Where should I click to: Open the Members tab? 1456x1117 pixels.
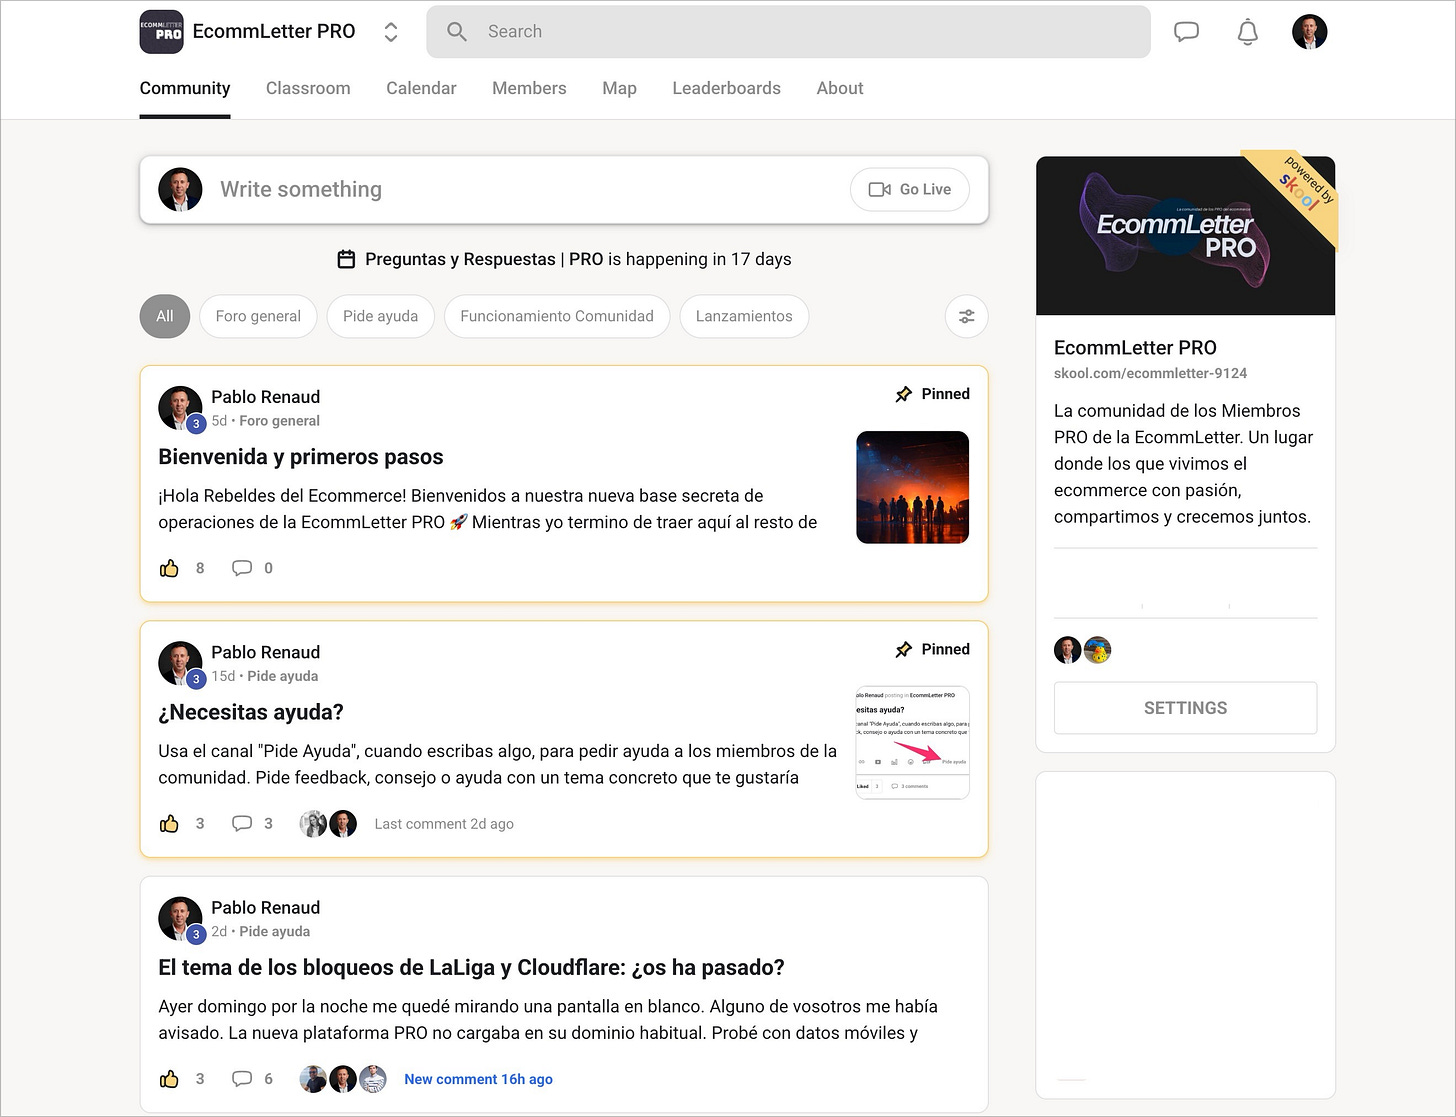click(529, 88)
